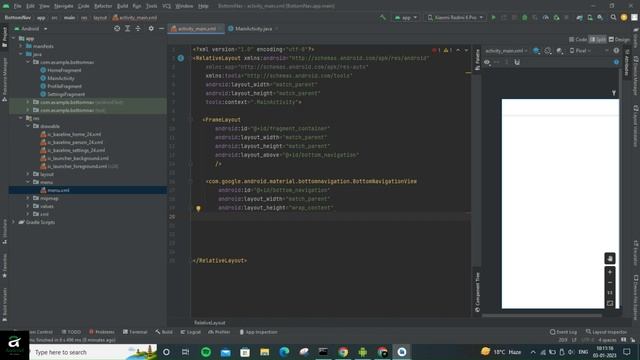Expand the values folder
Viewport: 640px width, 360px height.
point(28,206)
